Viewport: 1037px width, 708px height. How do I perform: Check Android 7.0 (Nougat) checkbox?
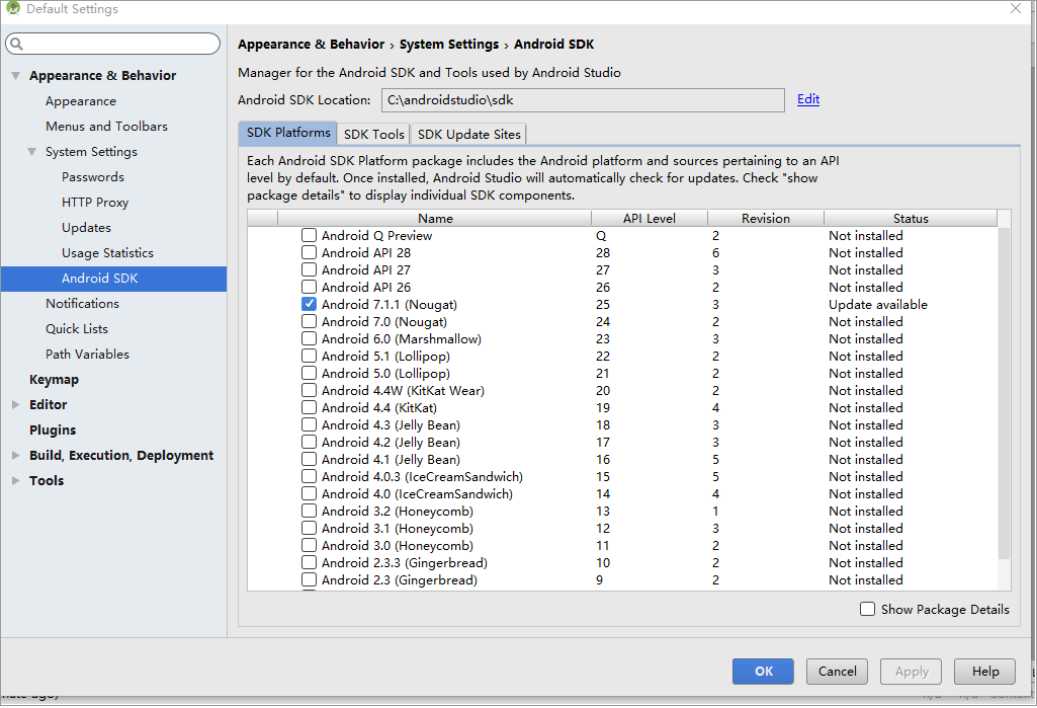308,321
